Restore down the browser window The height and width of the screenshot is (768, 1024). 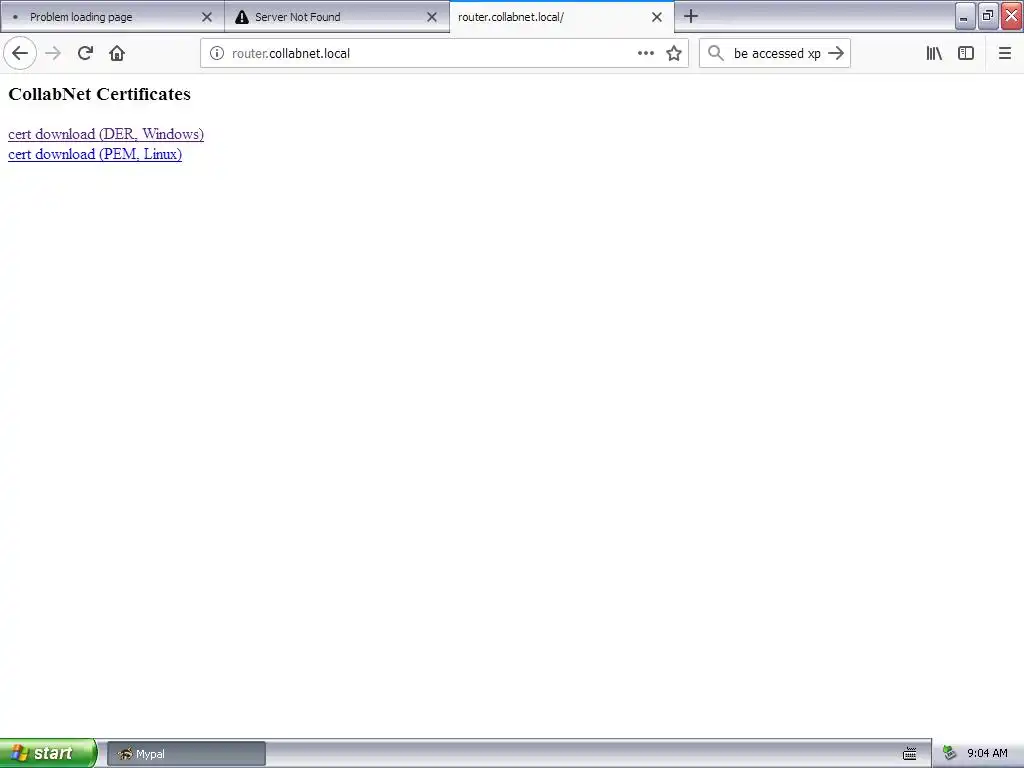click(988, 16)
